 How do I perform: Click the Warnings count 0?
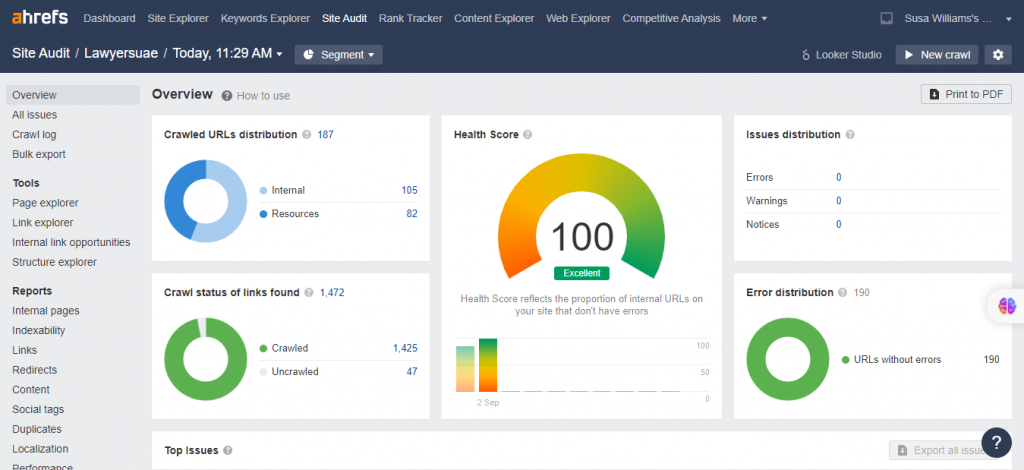tap(839, 201)
